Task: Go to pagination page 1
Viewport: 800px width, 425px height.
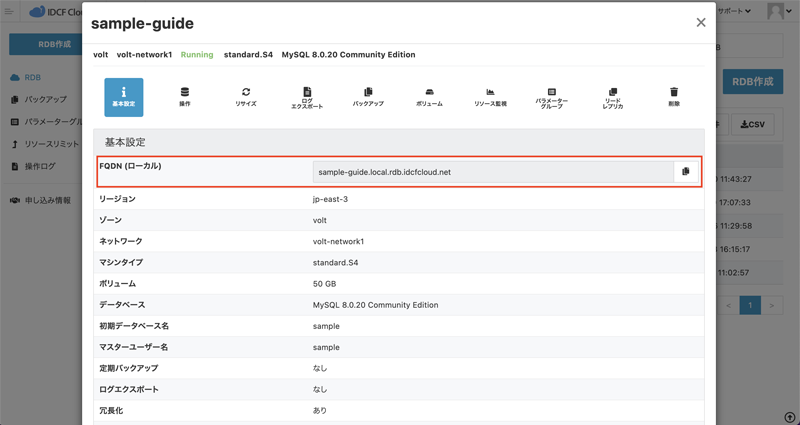Action: 750,305
